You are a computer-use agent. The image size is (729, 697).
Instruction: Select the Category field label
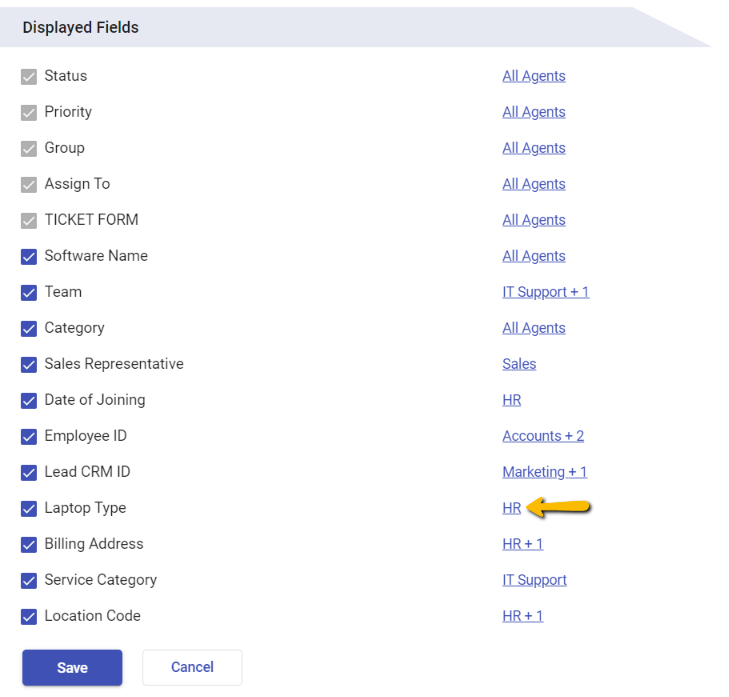coord(74,328)
